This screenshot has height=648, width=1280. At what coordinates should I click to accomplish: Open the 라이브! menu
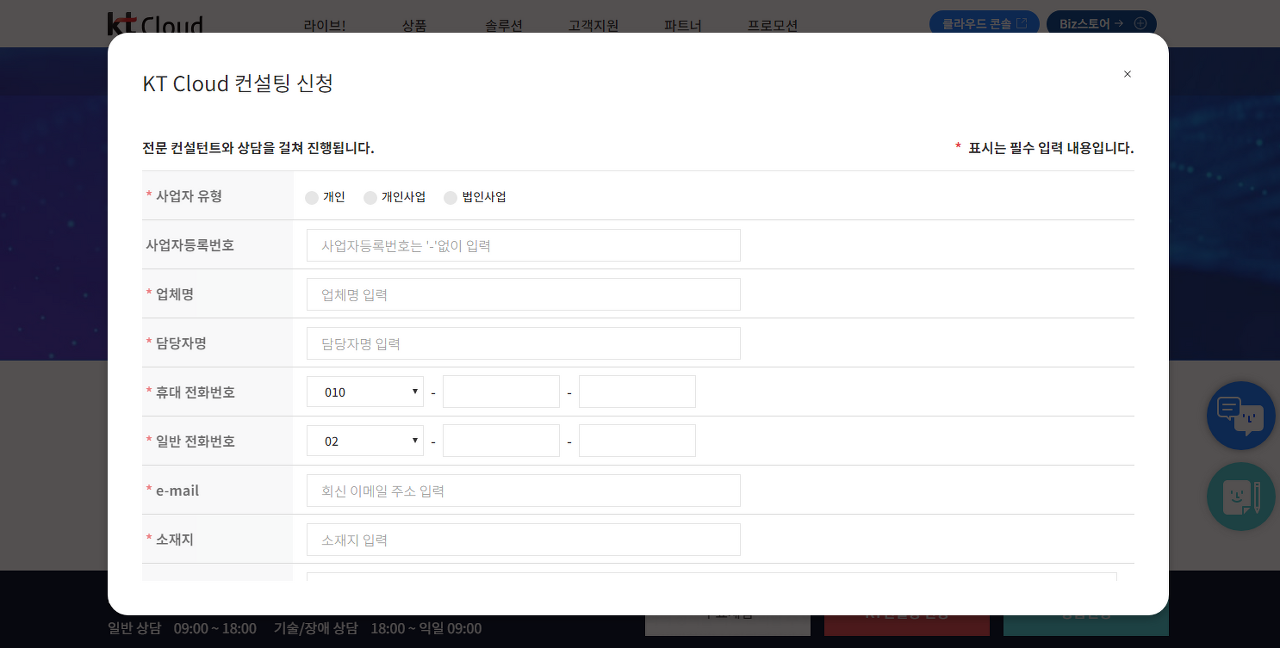coord(325,25)
